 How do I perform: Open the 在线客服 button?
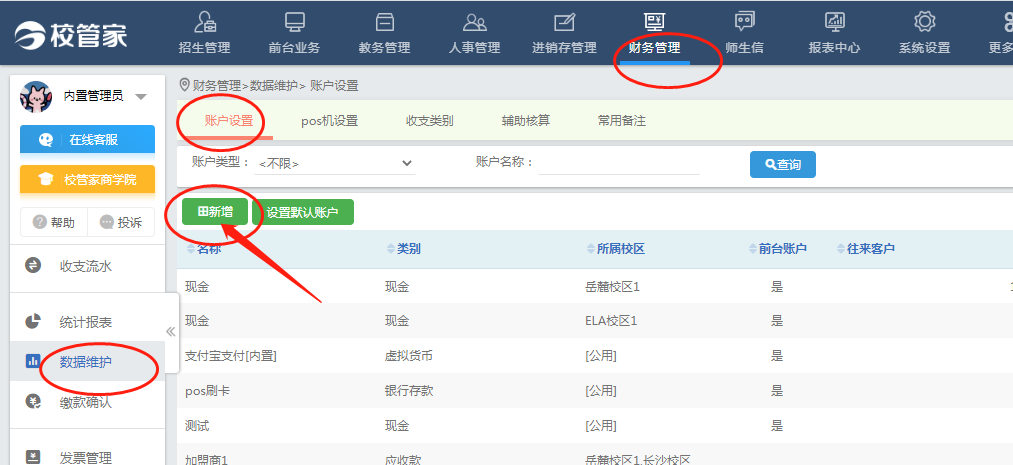point(87,140)
